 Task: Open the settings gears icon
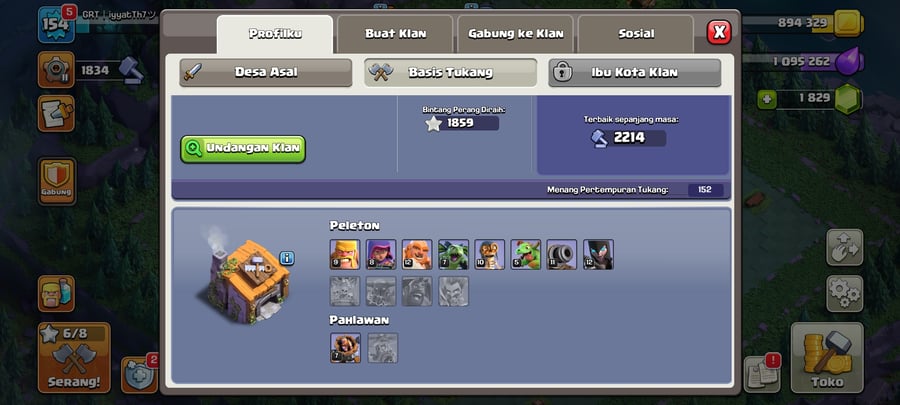click(844, 294)
